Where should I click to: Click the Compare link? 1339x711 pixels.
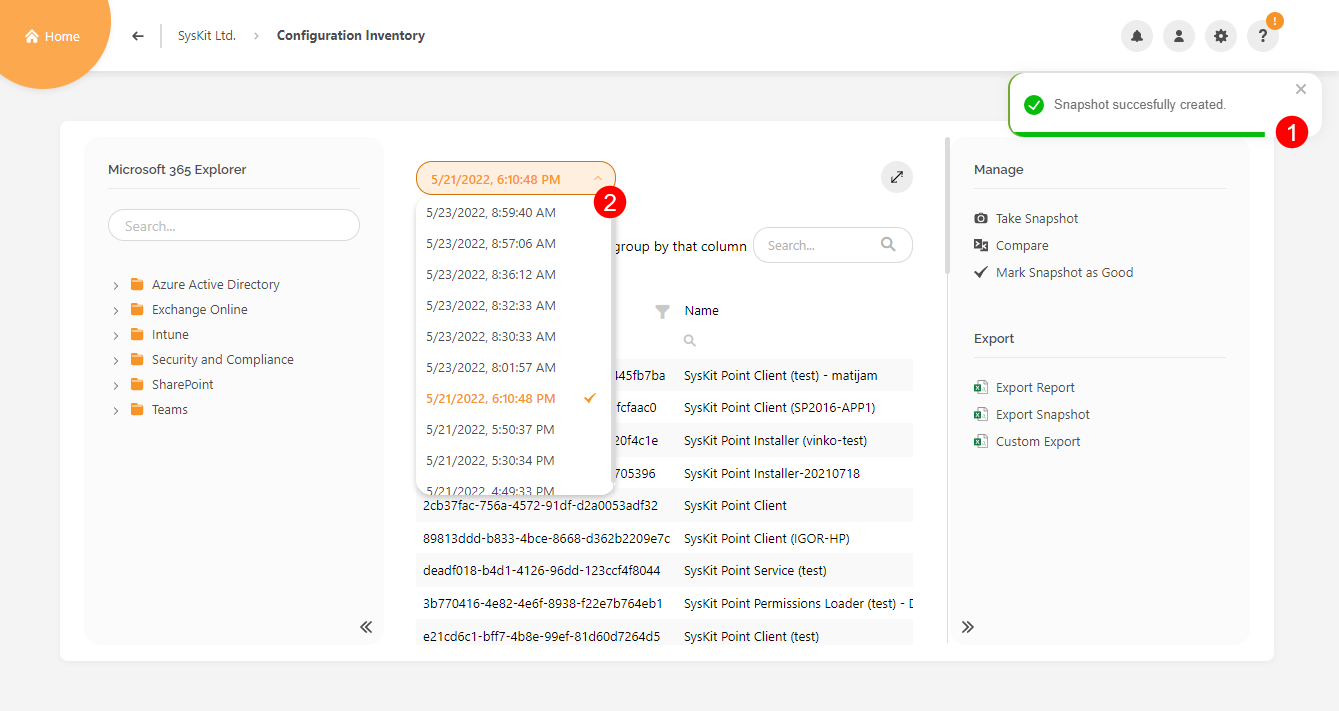1022,245
